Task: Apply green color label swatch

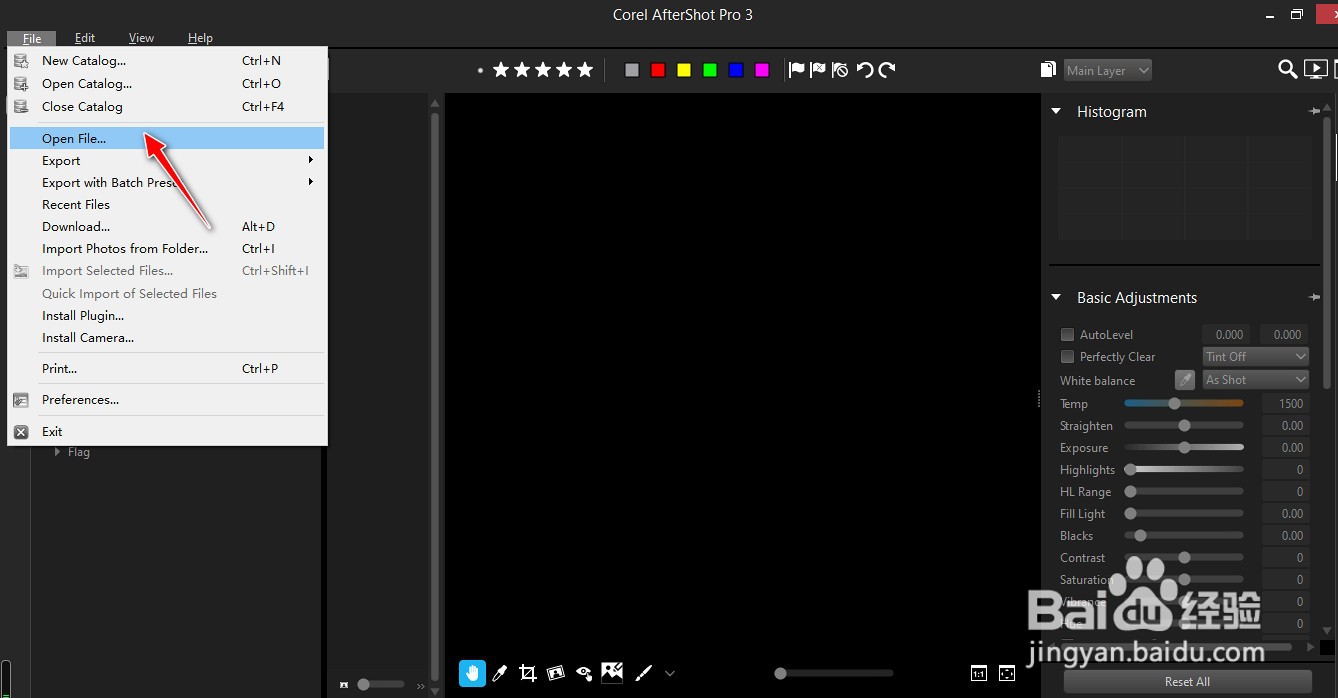Action: pyautogui.click(x=710, y=70)
